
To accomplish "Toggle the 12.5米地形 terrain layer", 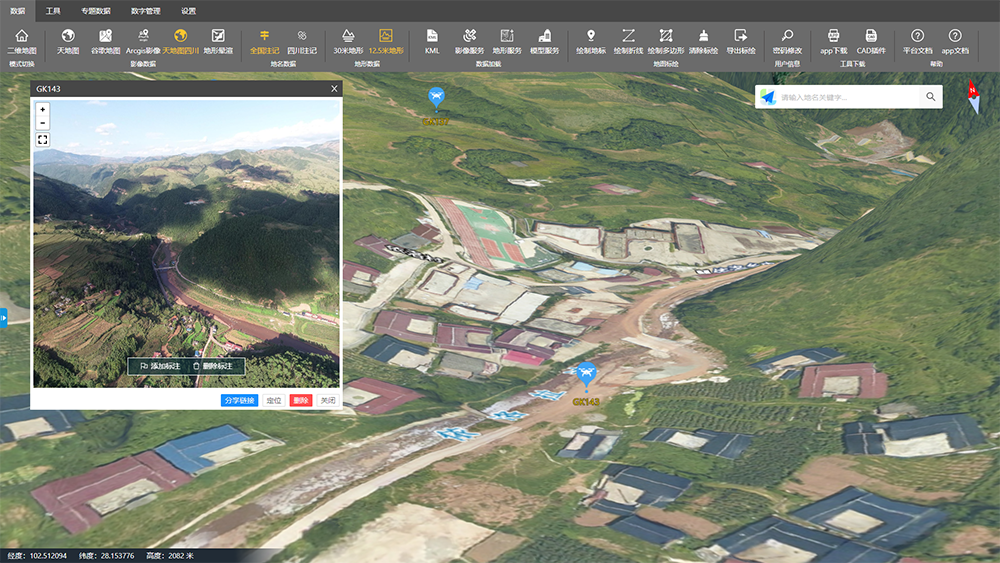I will 386,40.
